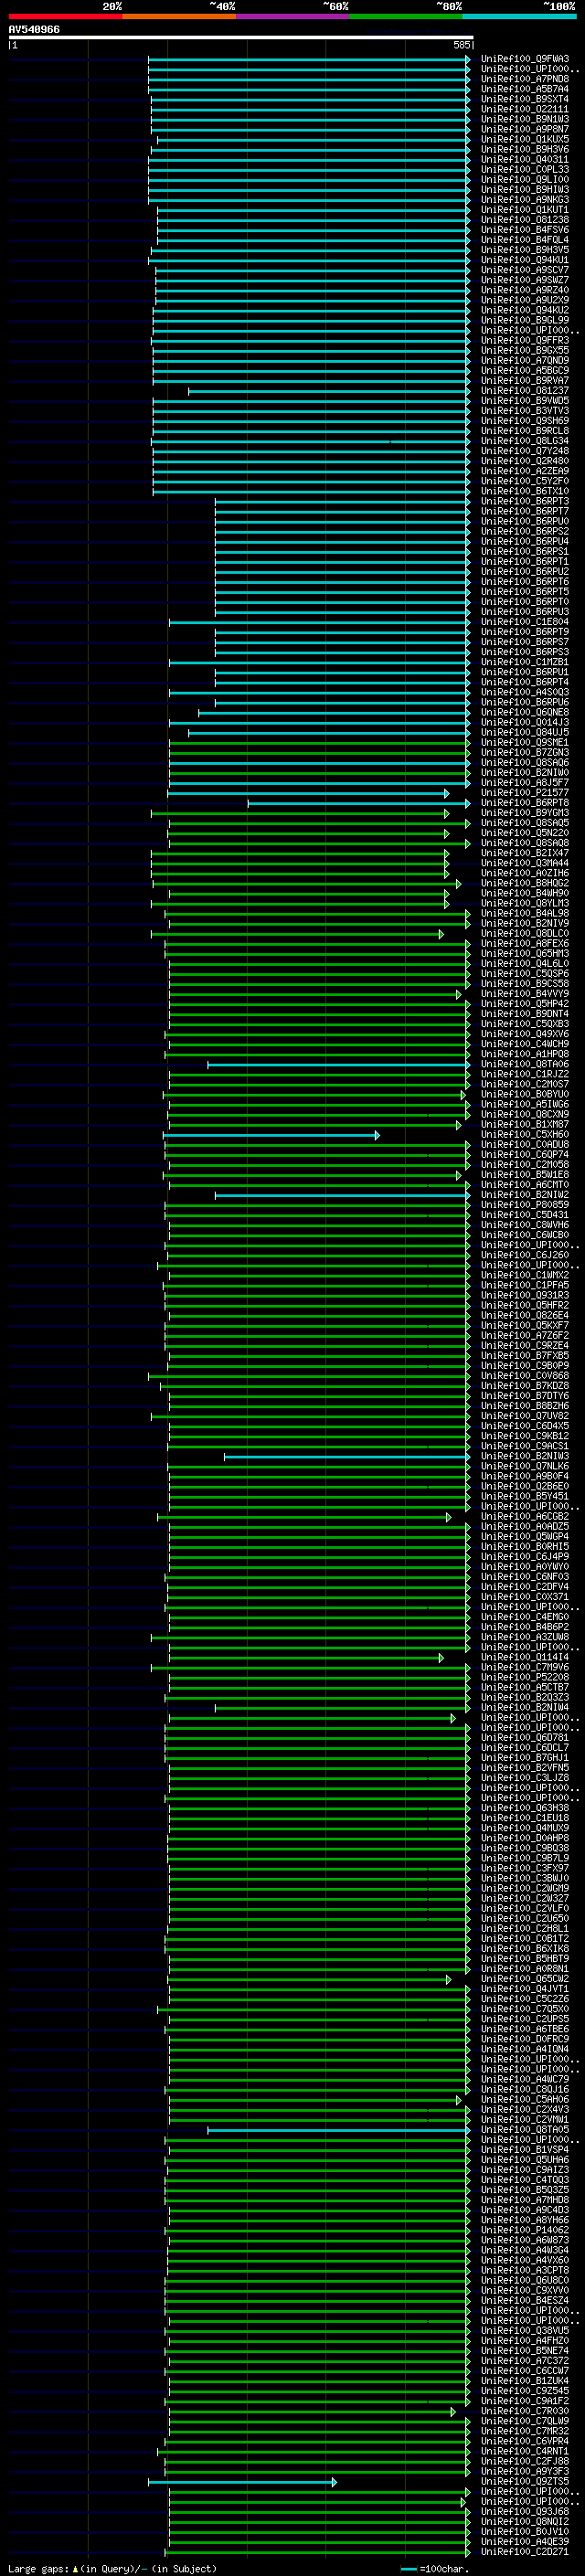
Task: Click the green alignment bar of UniRef100_Q8DLC0
Action: [297, 934]
